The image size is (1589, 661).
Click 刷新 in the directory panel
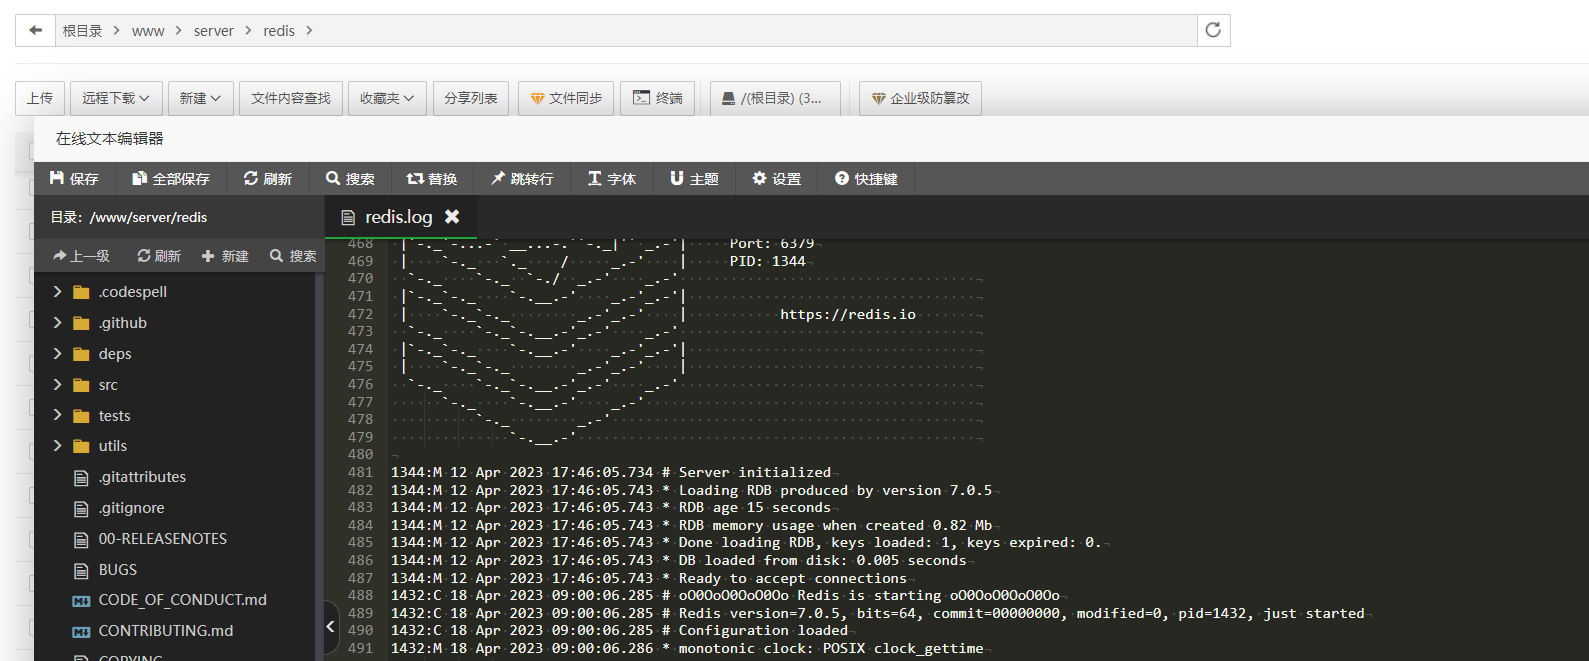pyautogui.click(x=159, y=256)
